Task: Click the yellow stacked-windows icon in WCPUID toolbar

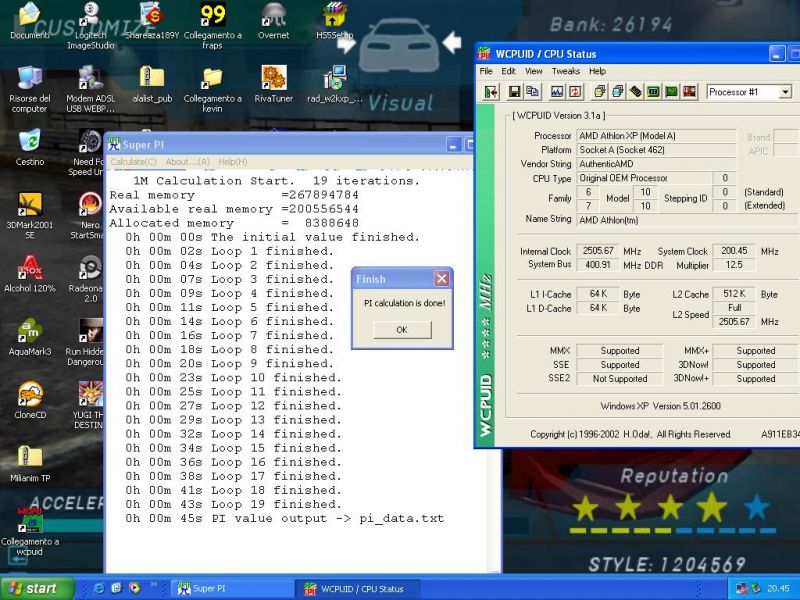Action: 599,92
